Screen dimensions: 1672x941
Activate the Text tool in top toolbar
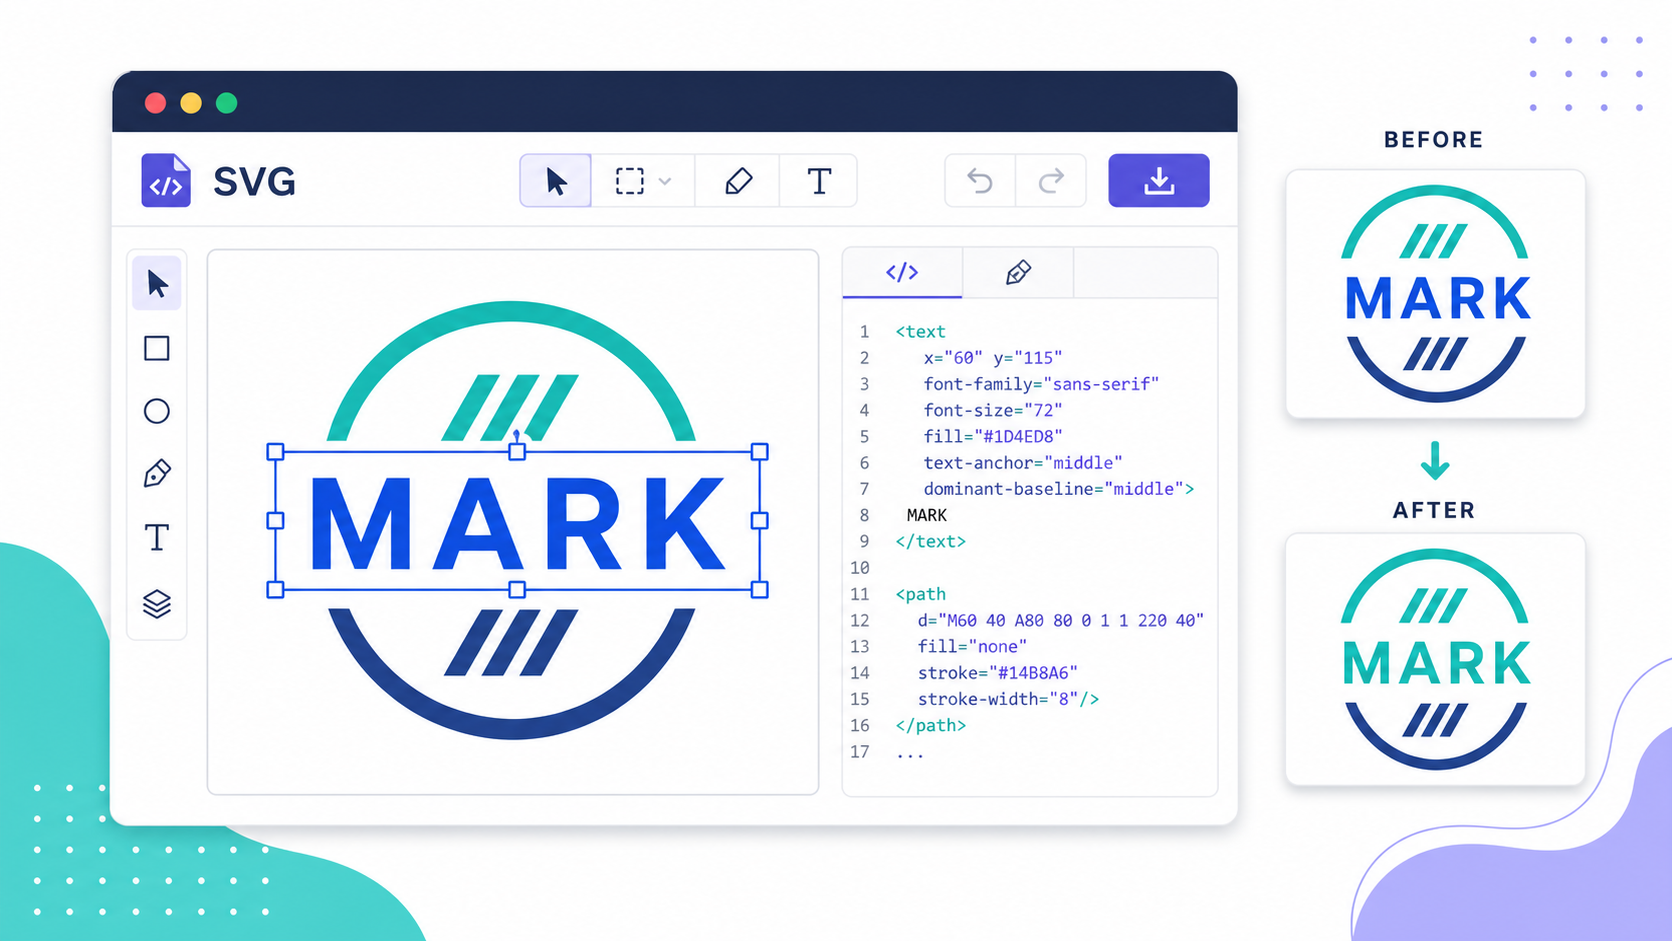click(x=819, y=181)
